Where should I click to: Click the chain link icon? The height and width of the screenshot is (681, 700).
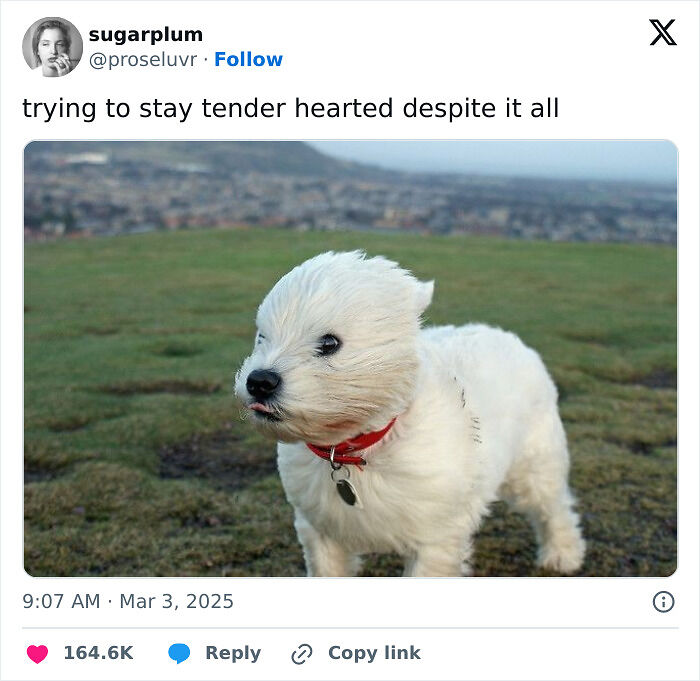point(302,654)
